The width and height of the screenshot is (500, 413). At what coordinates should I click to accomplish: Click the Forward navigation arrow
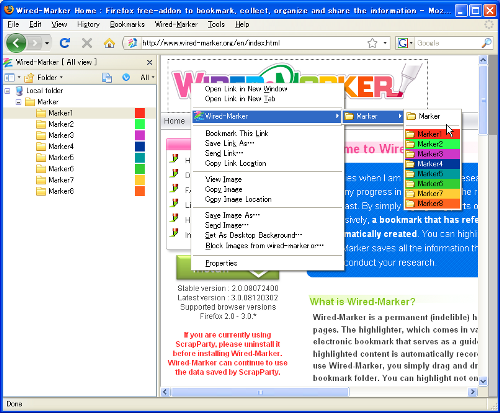pyautogui.click(x=35, y=43)
